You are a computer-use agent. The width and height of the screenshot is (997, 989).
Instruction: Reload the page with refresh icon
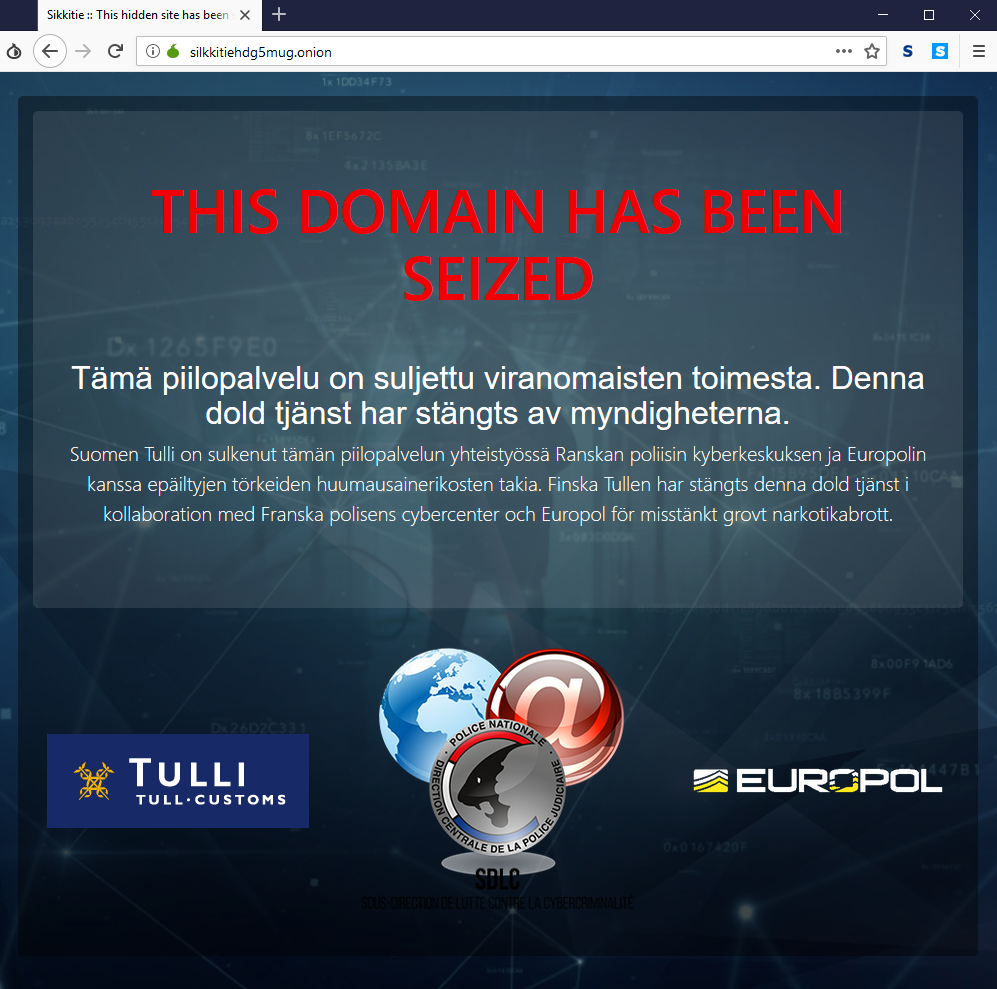coord(115,52)
